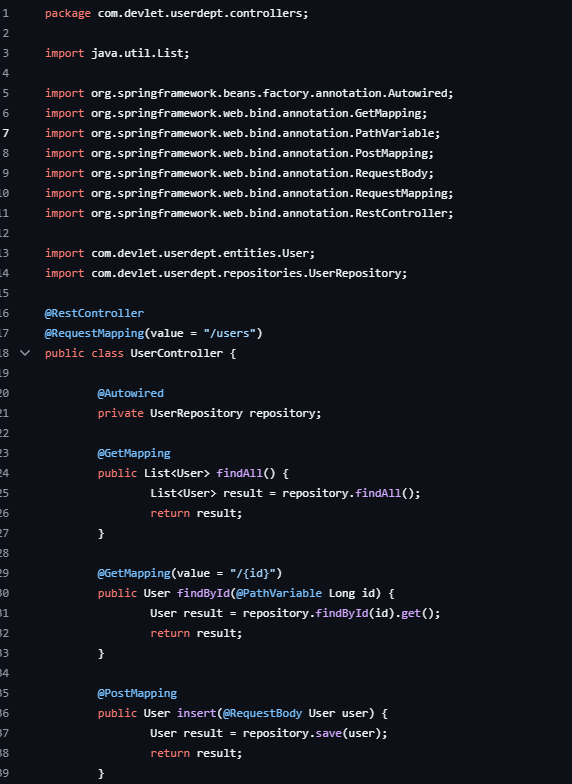Collapse the UserController class fold chevron
Viewport: 572px width, 784px height.
(25, 353)
